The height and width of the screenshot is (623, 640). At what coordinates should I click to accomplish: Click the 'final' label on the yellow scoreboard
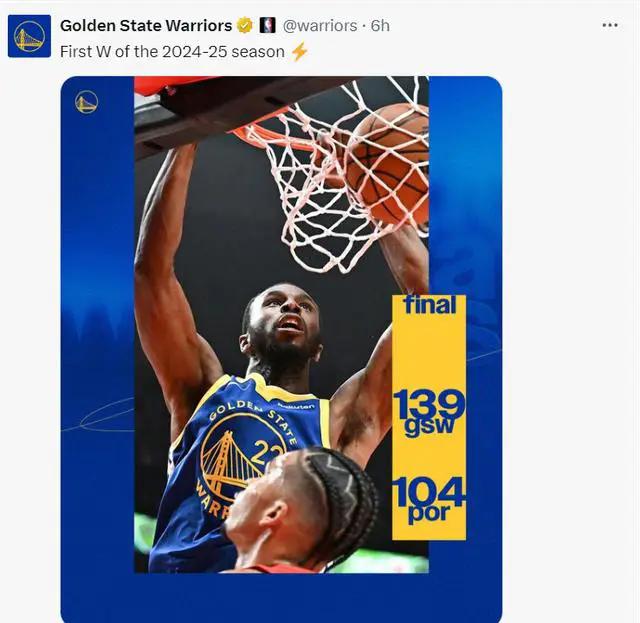click(x=429, y=305)
